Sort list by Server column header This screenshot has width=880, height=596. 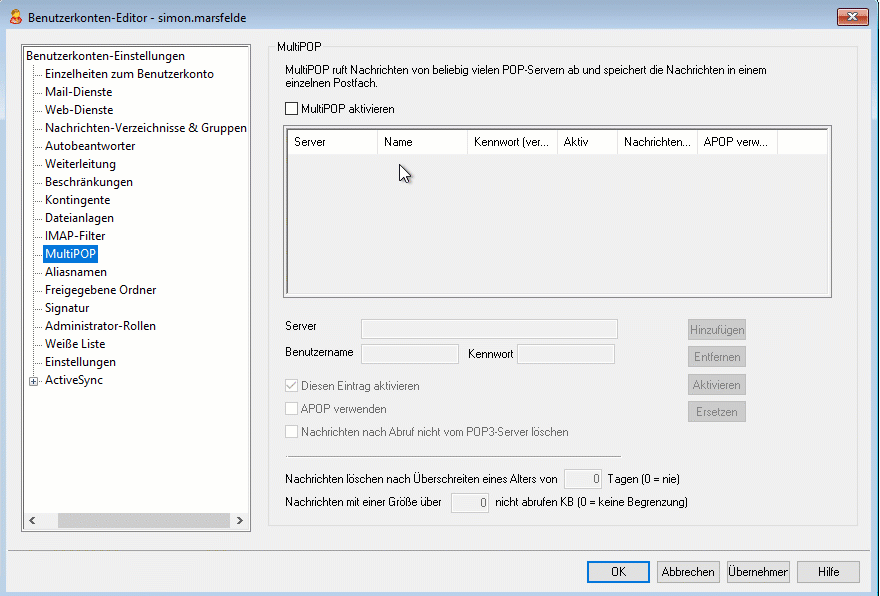point(332,143)
